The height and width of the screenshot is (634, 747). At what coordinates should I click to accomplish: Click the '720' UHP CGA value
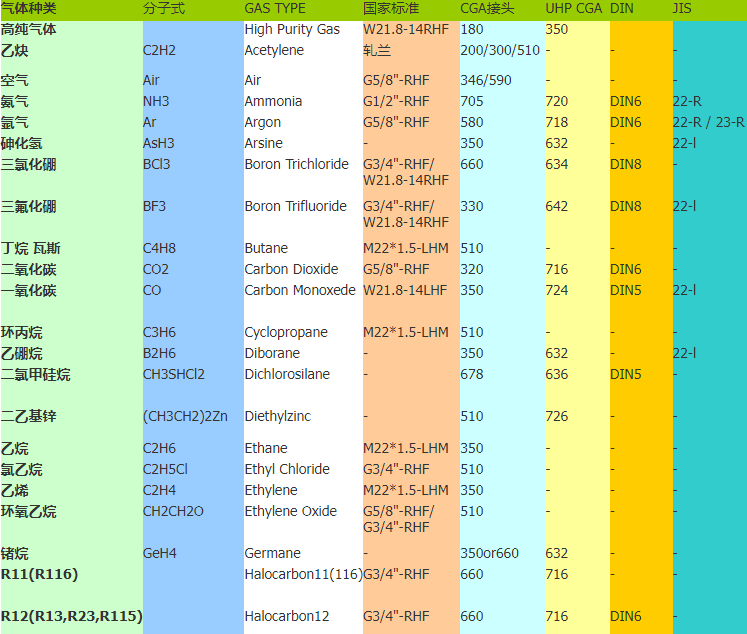click(556, 101)
